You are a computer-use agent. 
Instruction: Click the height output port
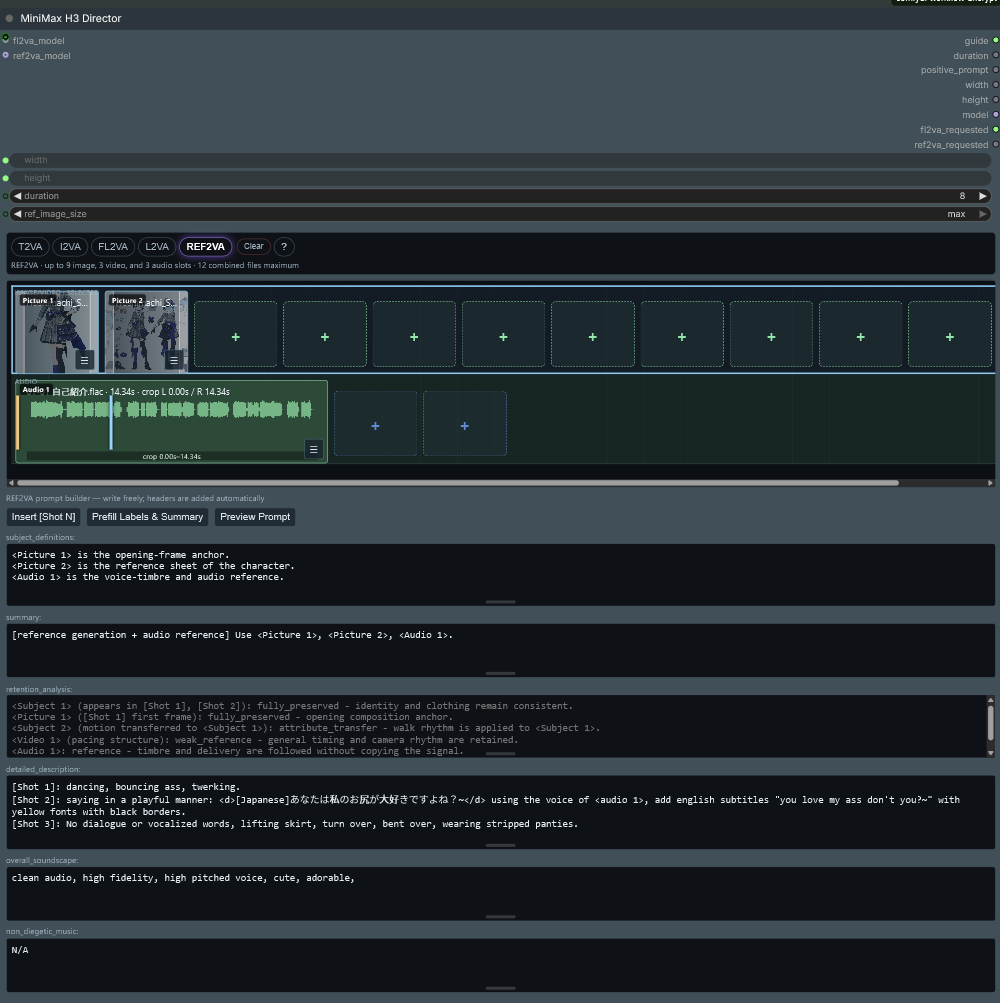[996, 100]
